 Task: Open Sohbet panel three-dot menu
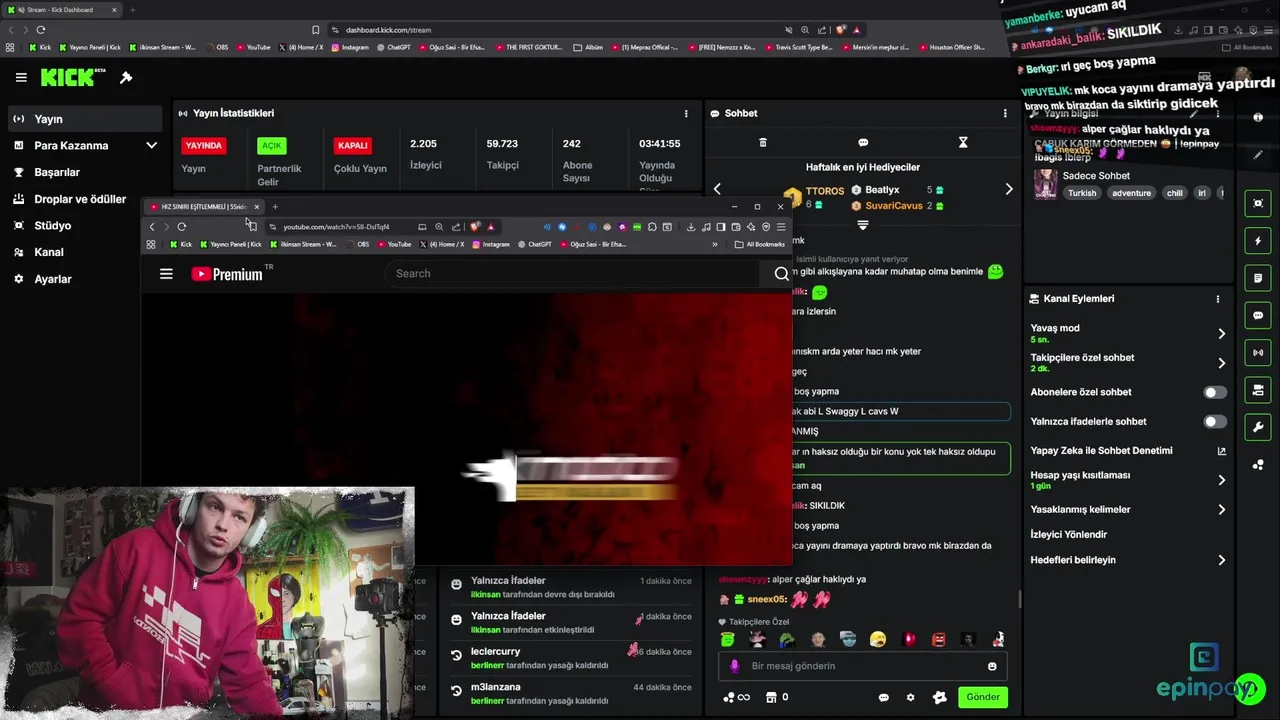(x=1005, y=113)
